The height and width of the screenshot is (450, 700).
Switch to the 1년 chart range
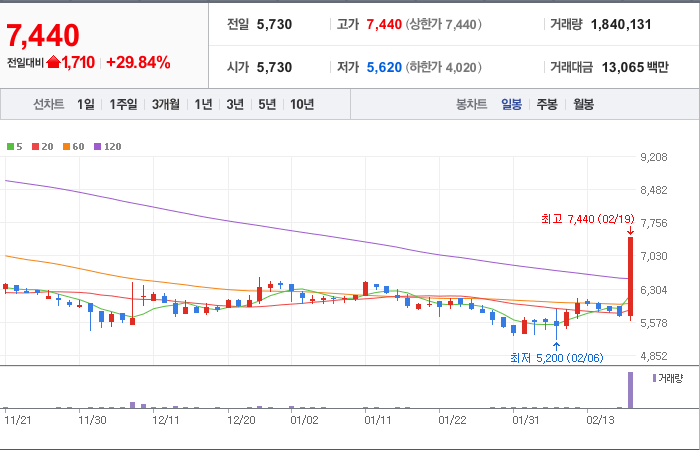point(203,105)
